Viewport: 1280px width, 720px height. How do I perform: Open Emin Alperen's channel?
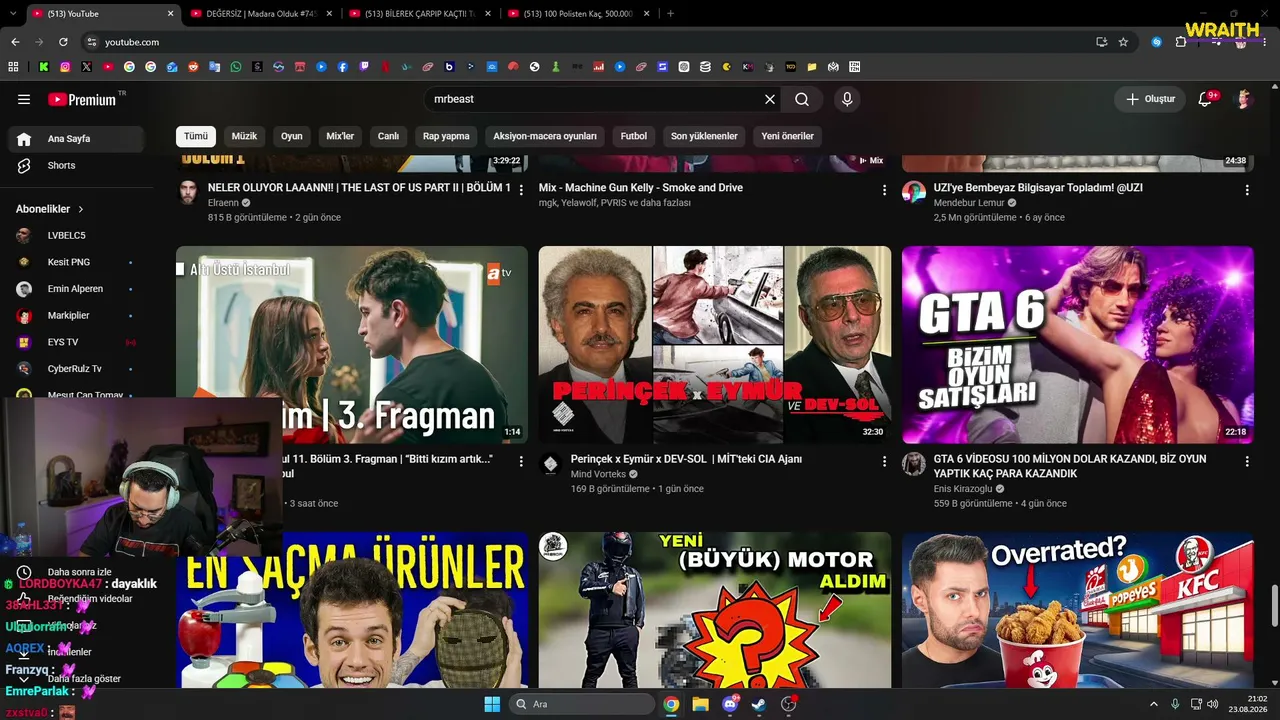76,289
